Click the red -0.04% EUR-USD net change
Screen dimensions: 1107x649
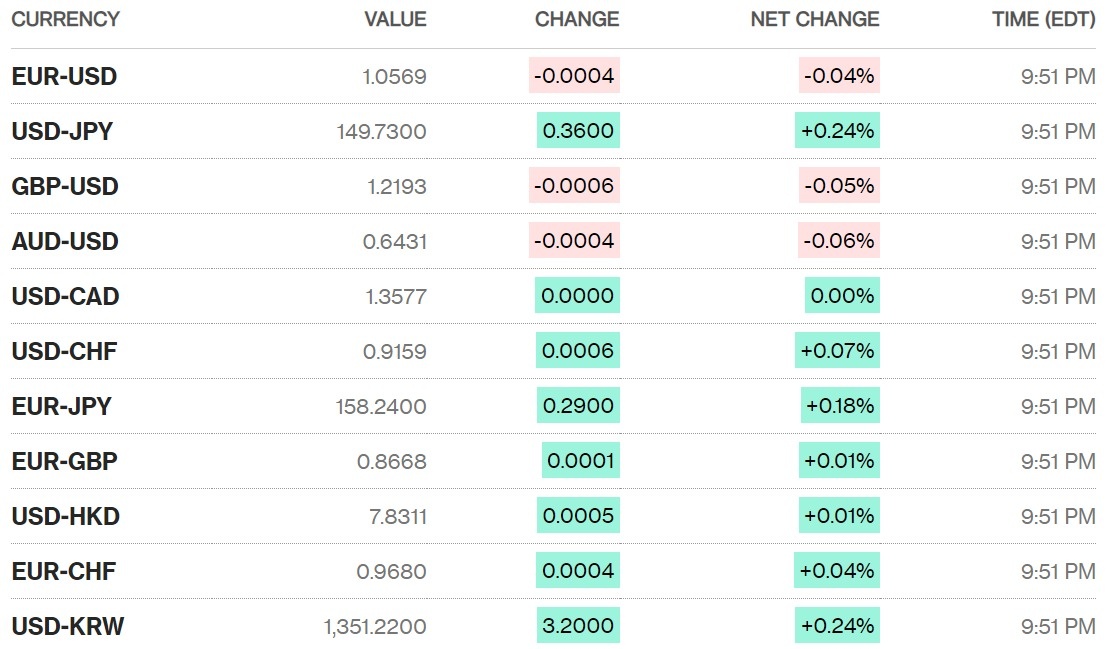click(839, 76)
